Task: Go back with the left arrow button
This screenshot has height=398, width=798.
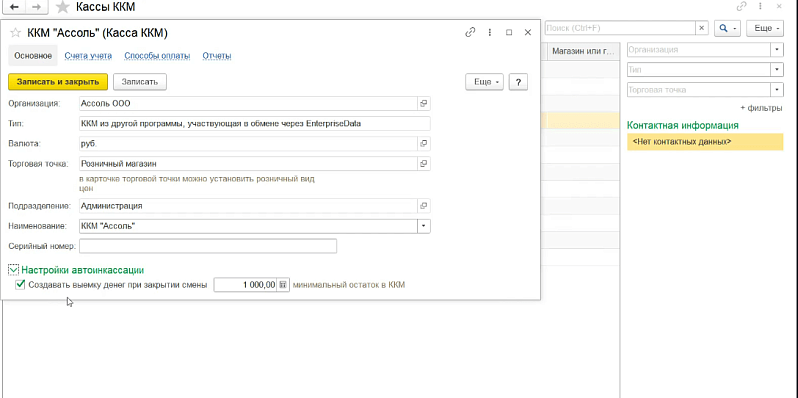Action: pos(14,7)
